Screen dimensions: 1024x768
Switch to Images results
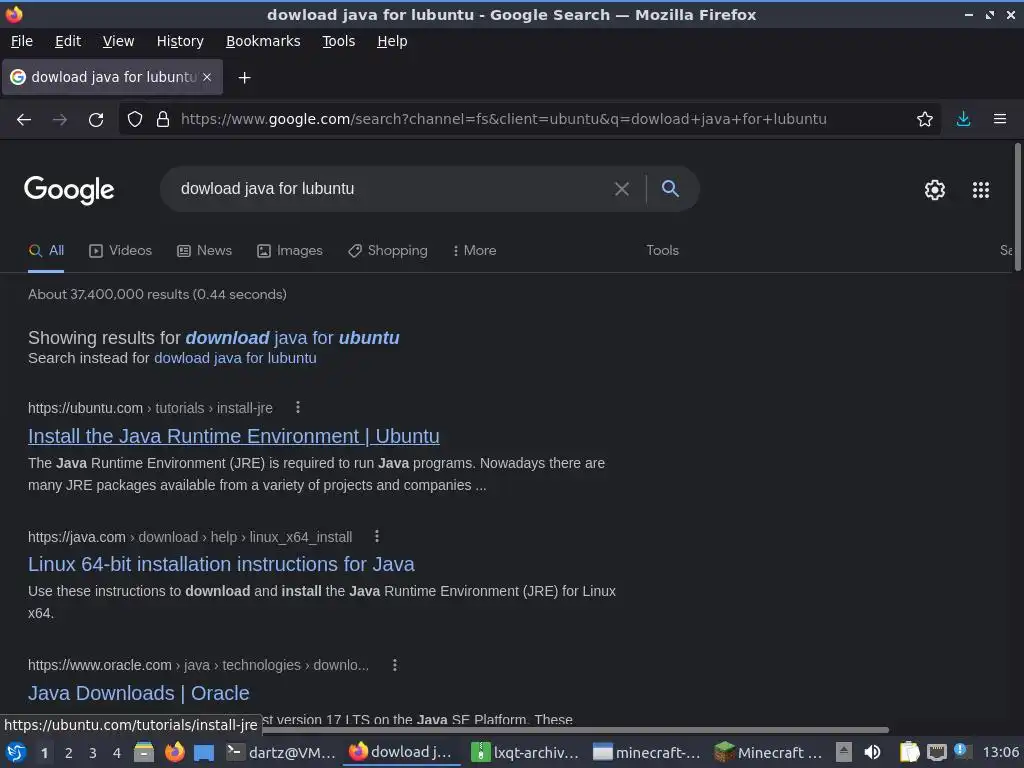coord(290,251)
